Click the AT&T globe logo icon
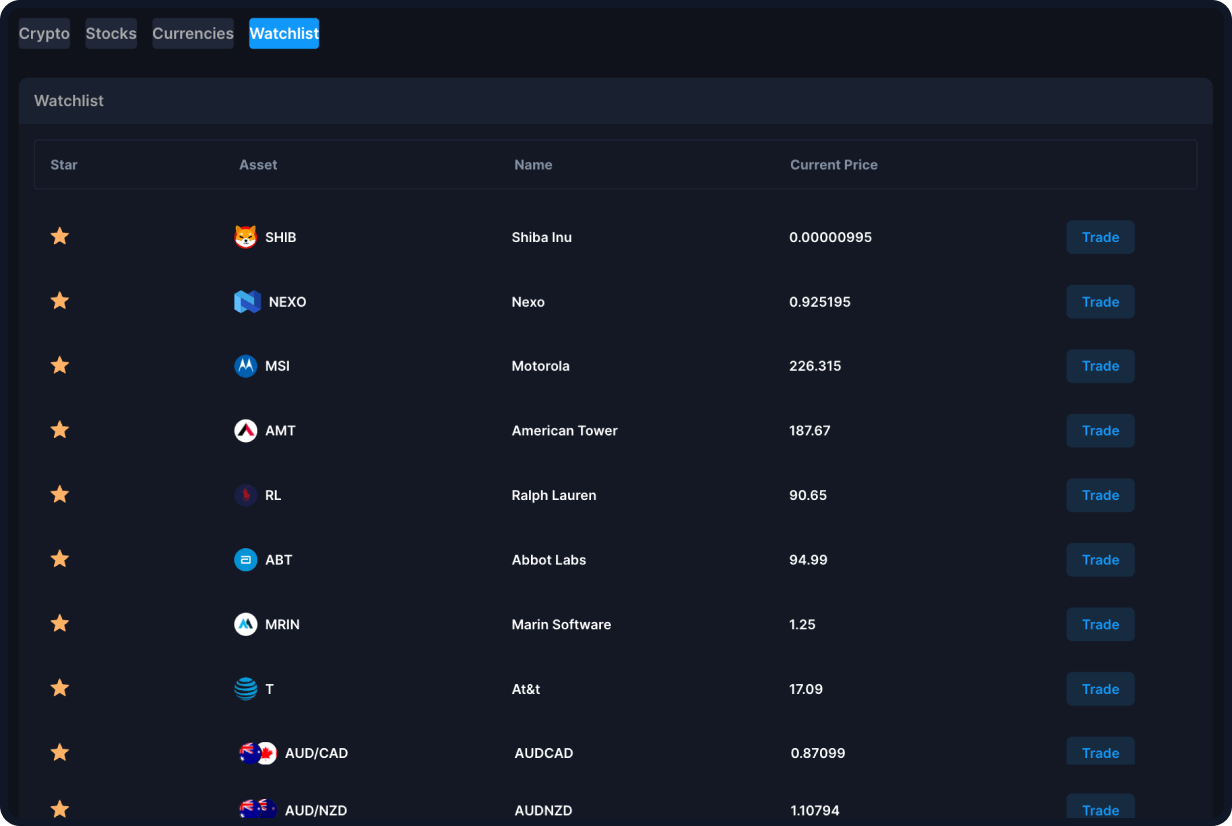The width and height of the screenshot is (1232, 826). (x=246, y=689)
